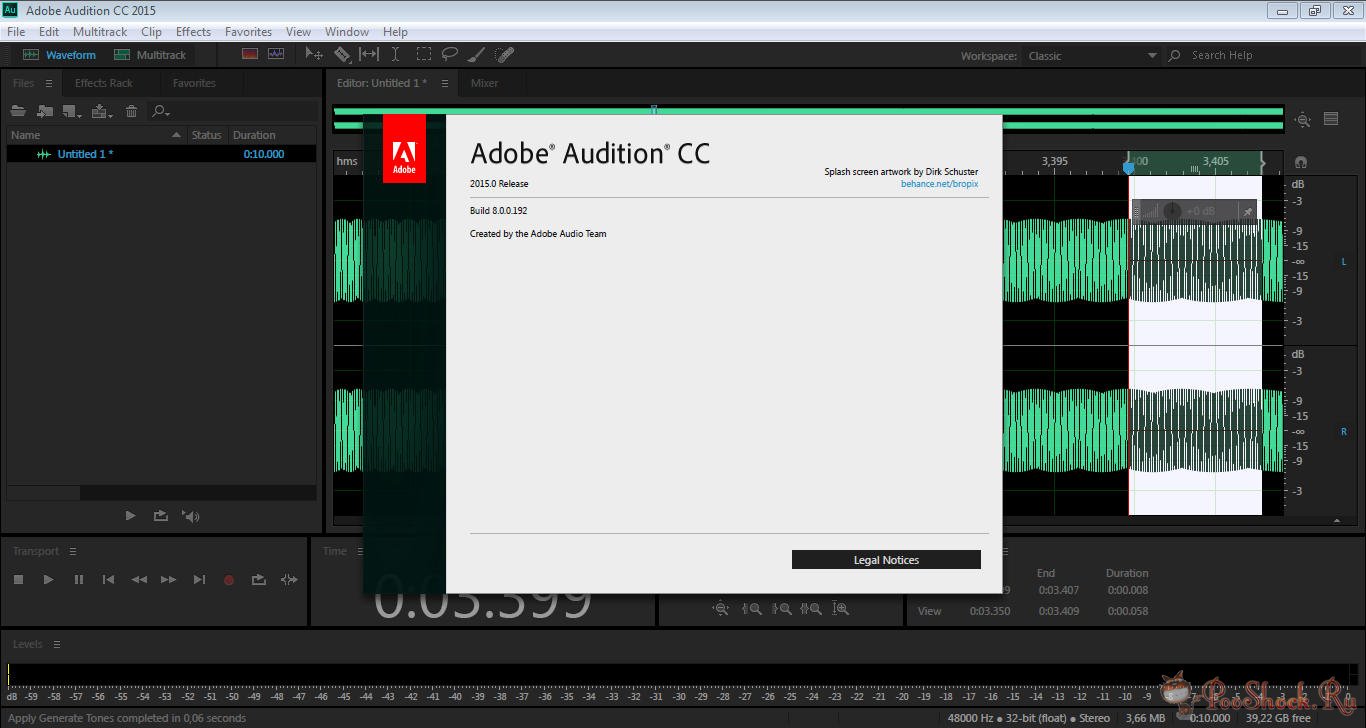Select the Razor tool

342,54
